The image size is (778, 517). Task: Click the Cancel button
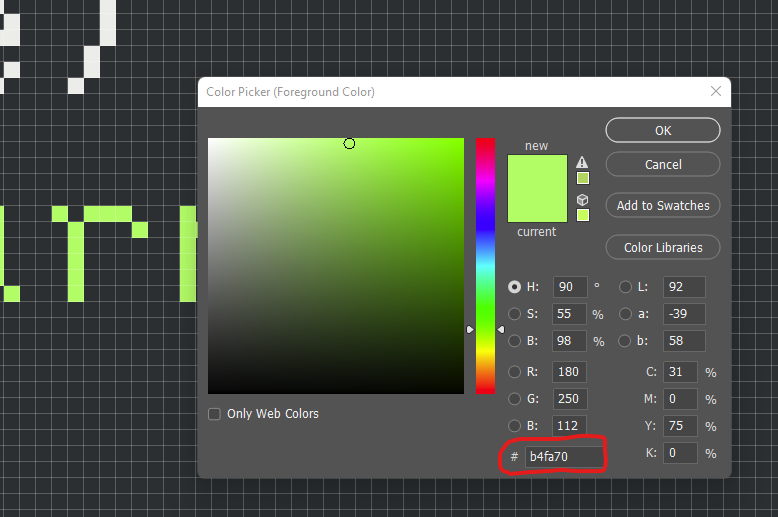click(663, 164)
